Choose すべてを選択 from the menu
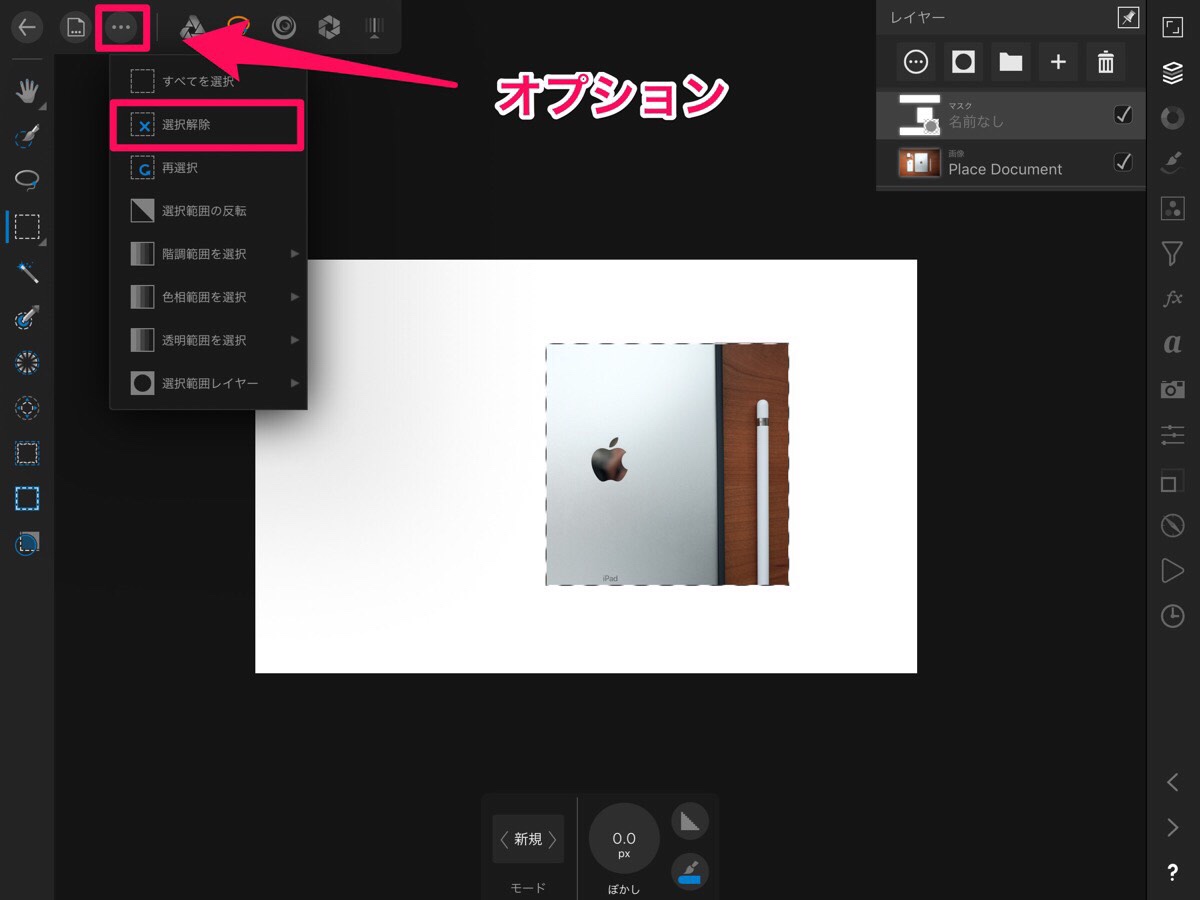 [208, 81]
